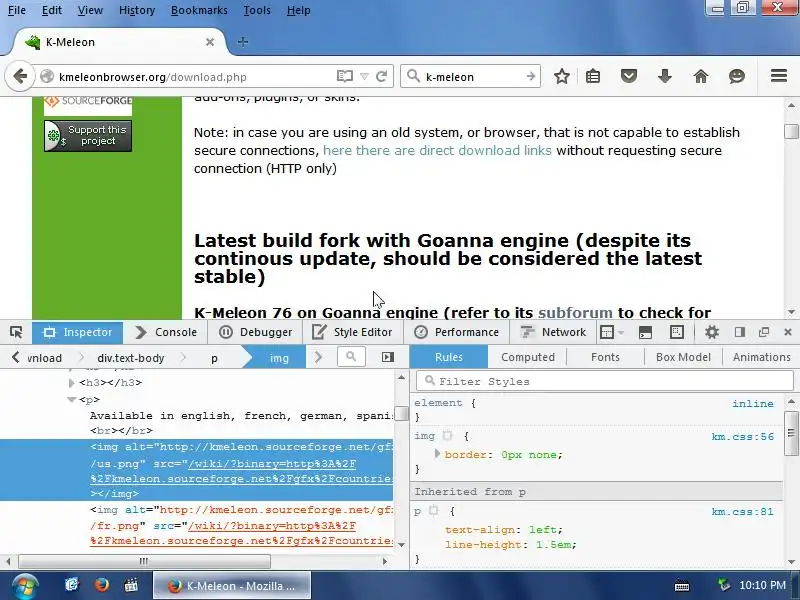
Task: Switch to the Rules side tab
Action: coord(449,357)
